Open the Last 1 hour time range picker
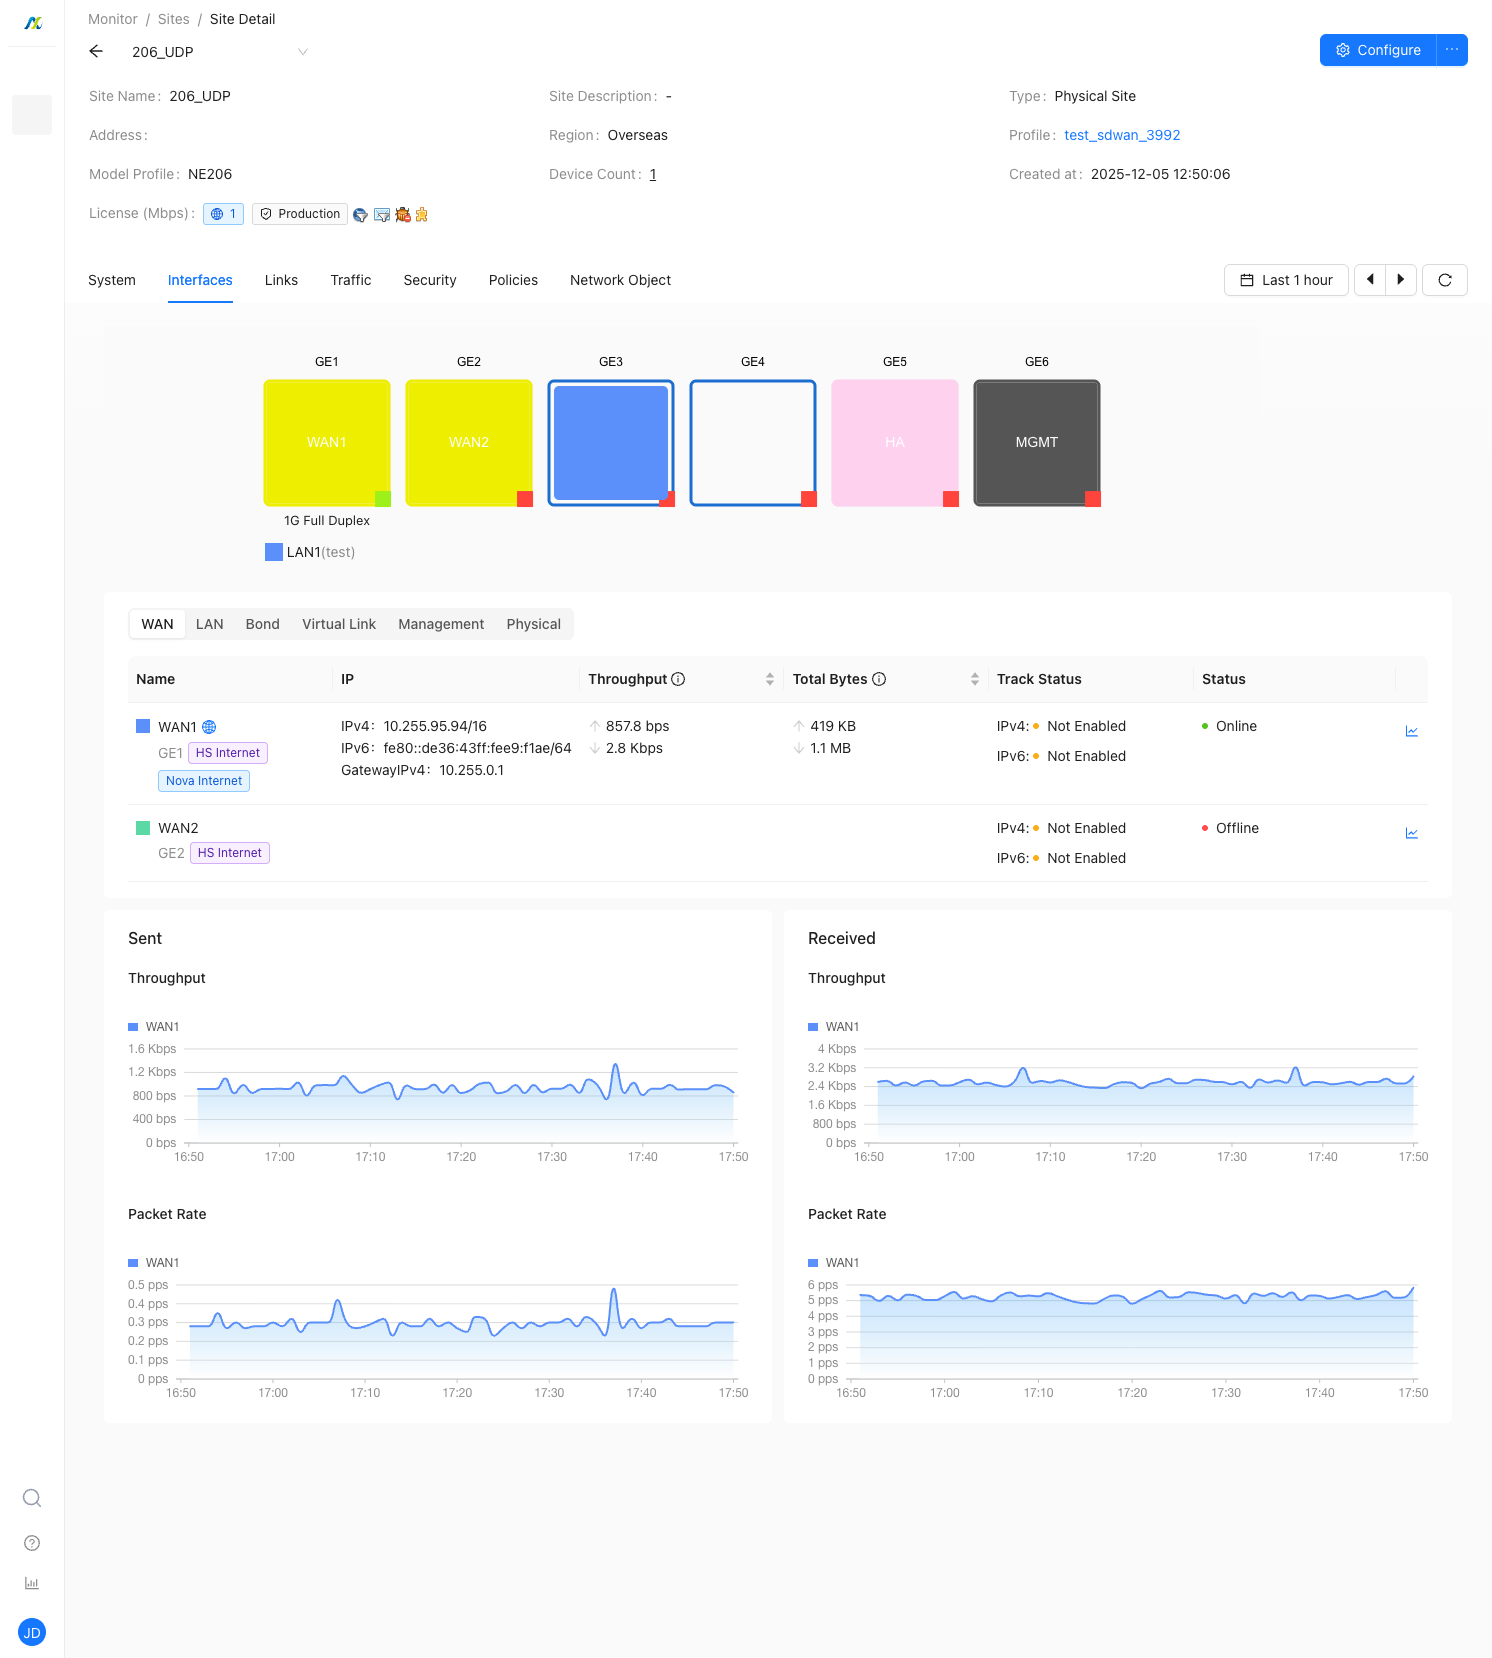Image resolution: width=1492 pixels, height=1658 pixels. coord(1286,280)
